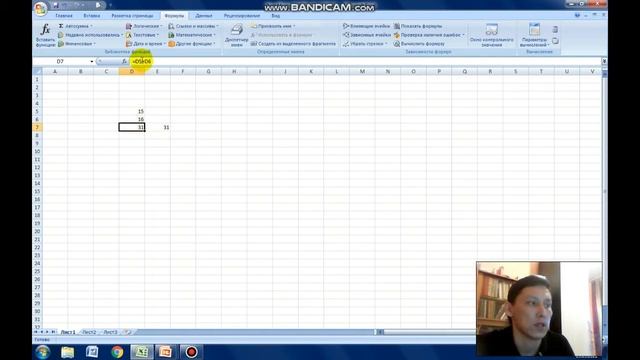Open the Math and Trig functions menu
This screenshot has height=360, width=640.
192,35
